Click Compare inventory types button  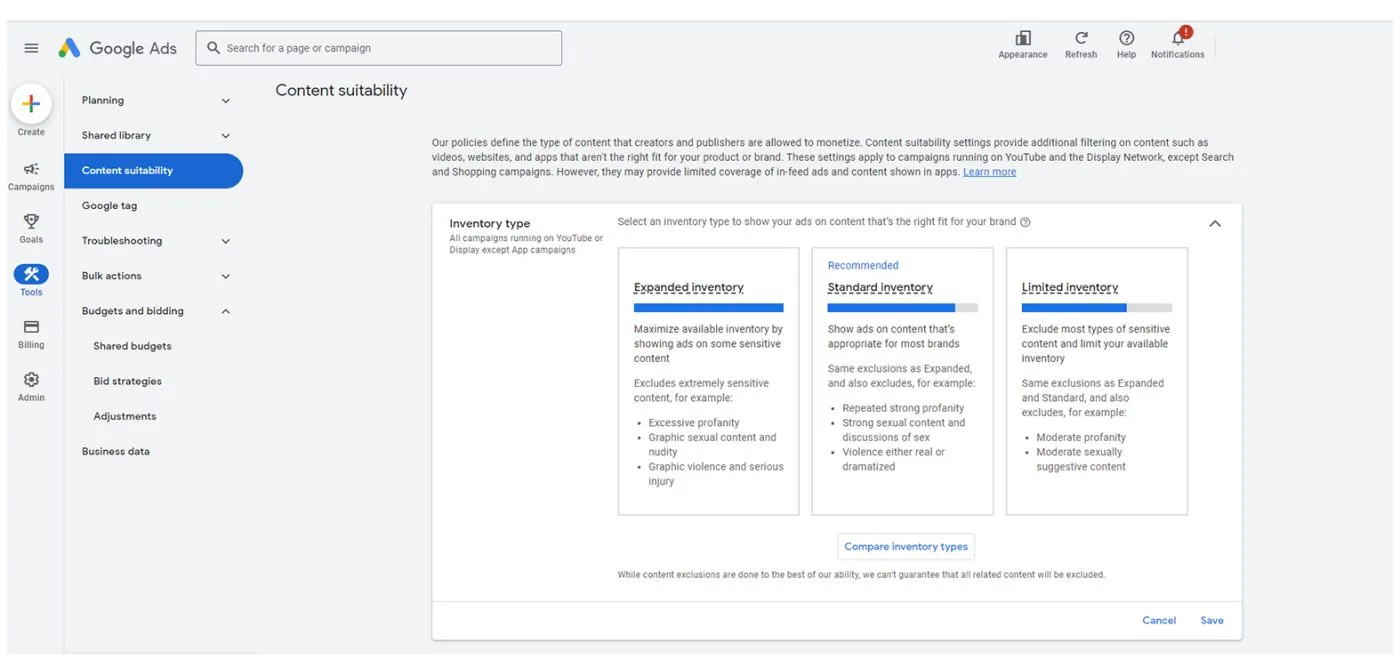(906, 547)
